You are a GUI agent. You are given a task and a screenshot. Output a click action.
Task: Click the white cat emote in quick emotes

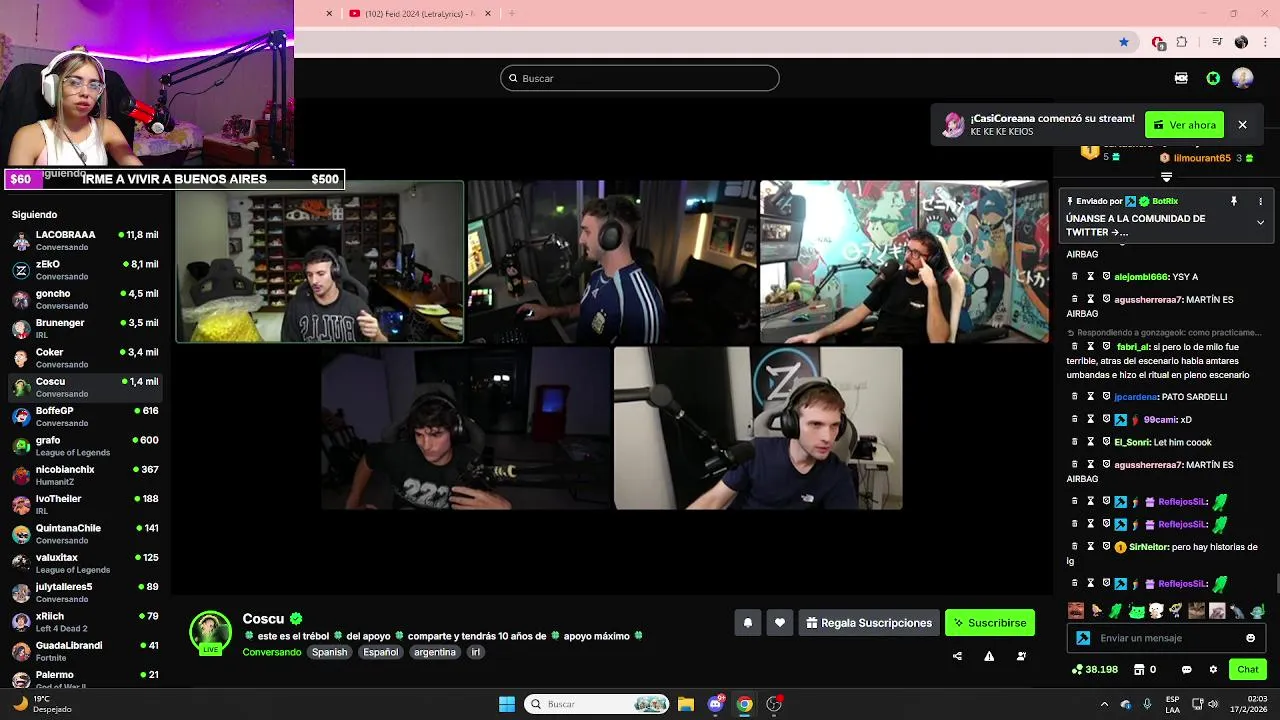pyautogui.click(x=1156, y=610)
